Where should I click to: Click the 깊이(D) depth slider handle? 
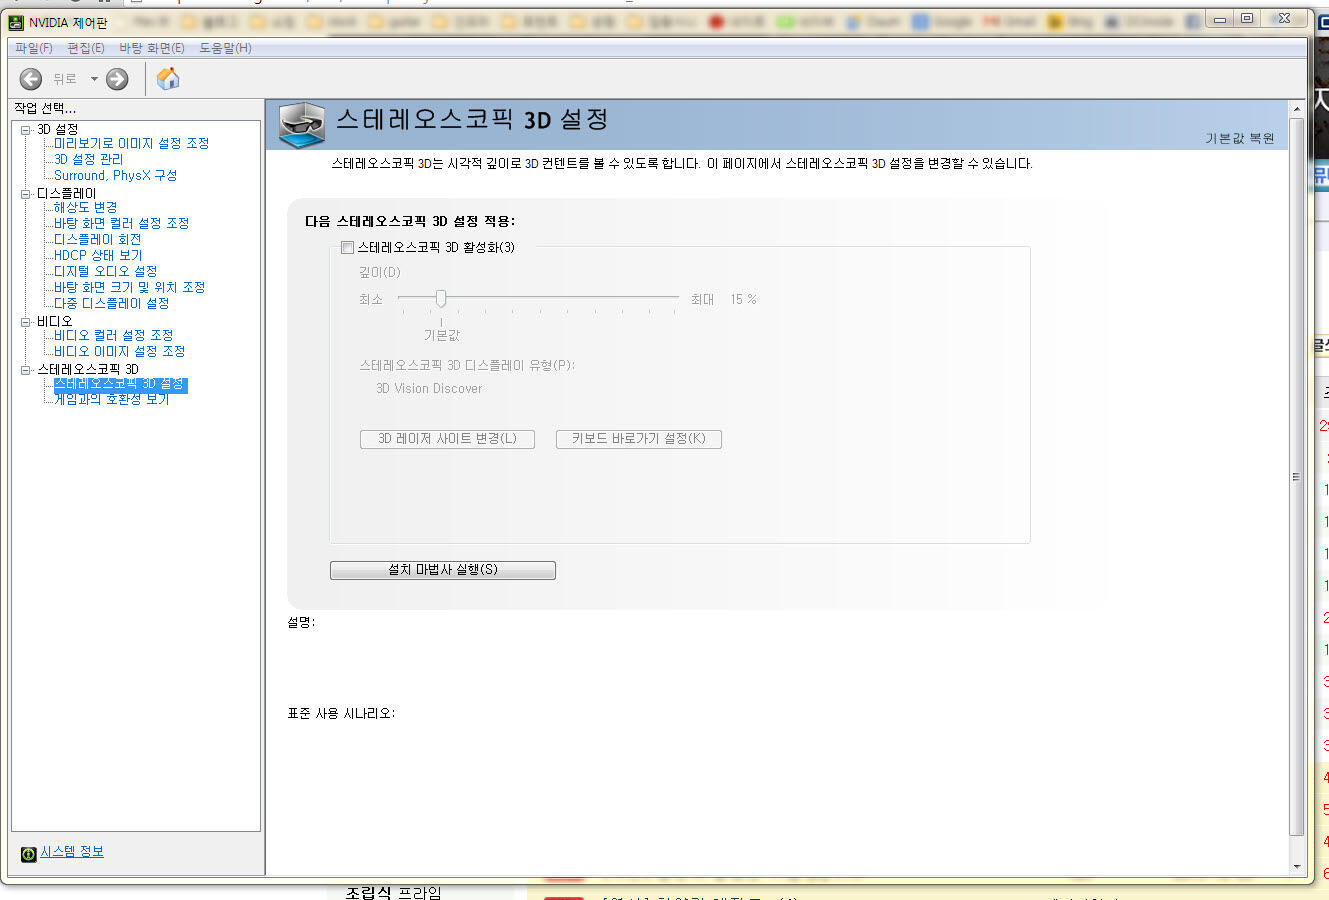tap(441, 298)
